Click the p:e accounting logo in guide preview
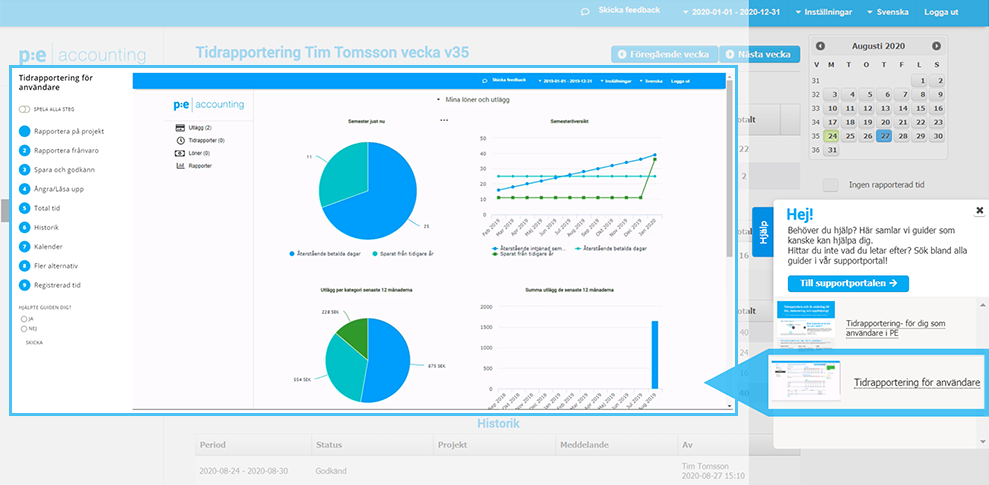989x485 pixels. pyautogui.click(x=211, y=104)
